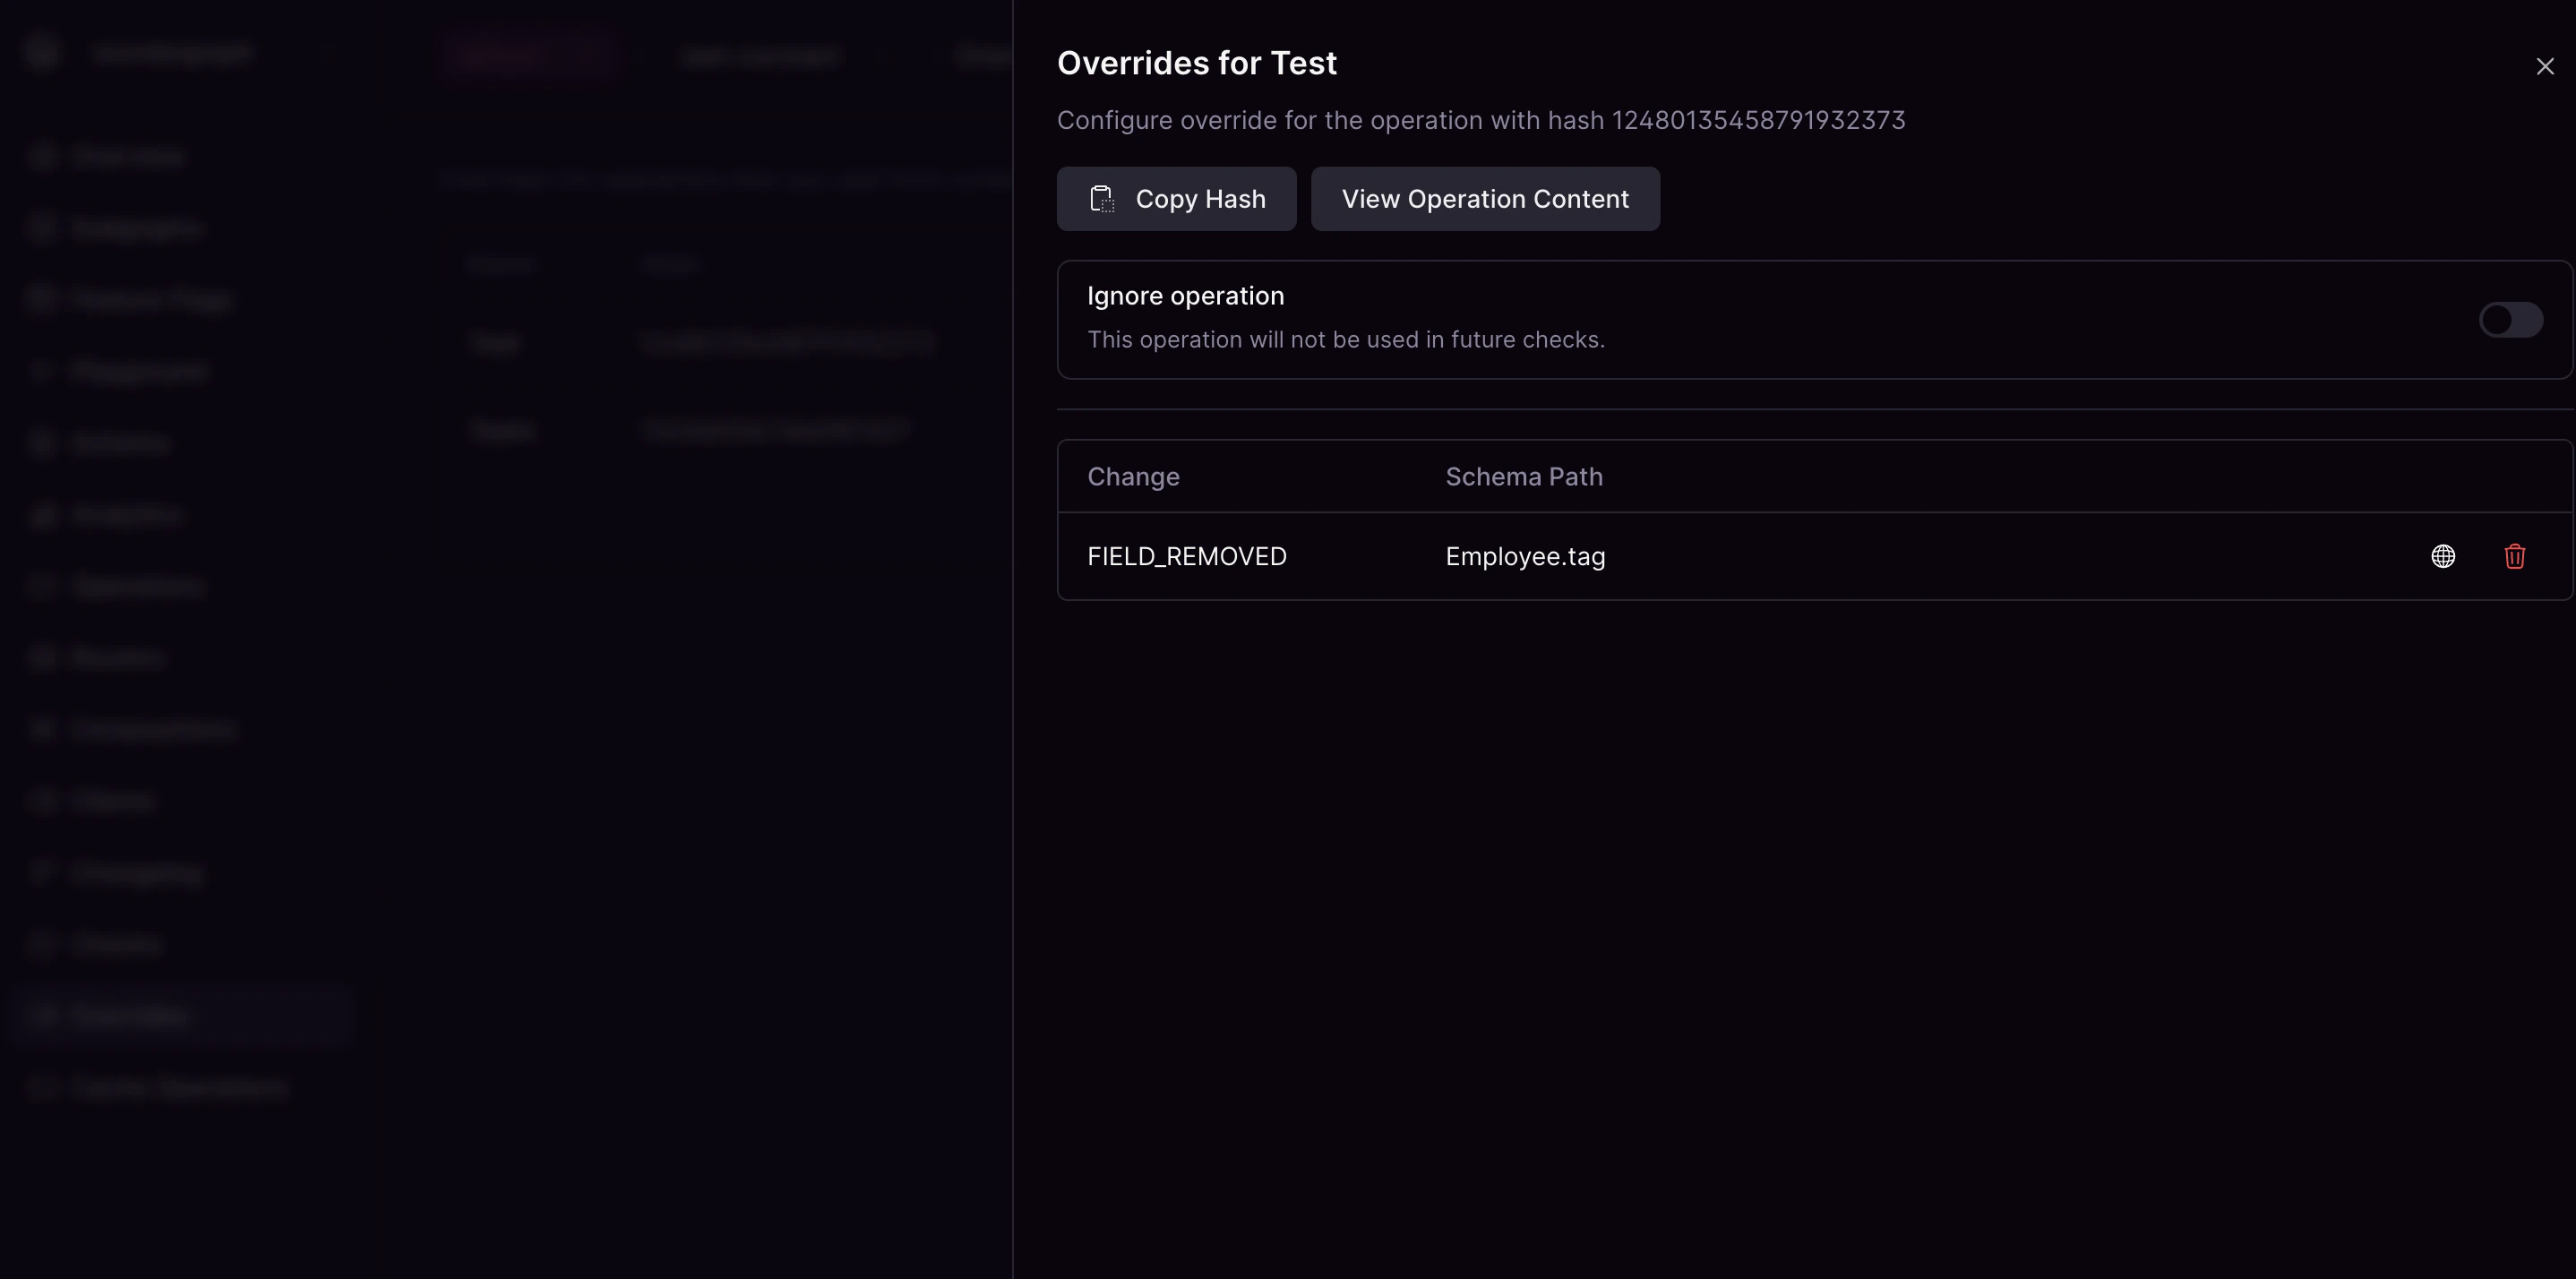Click the Employee.tag schema path text
Image resolution: width=2576 pixels, height=1279 pixels.
1524,556
